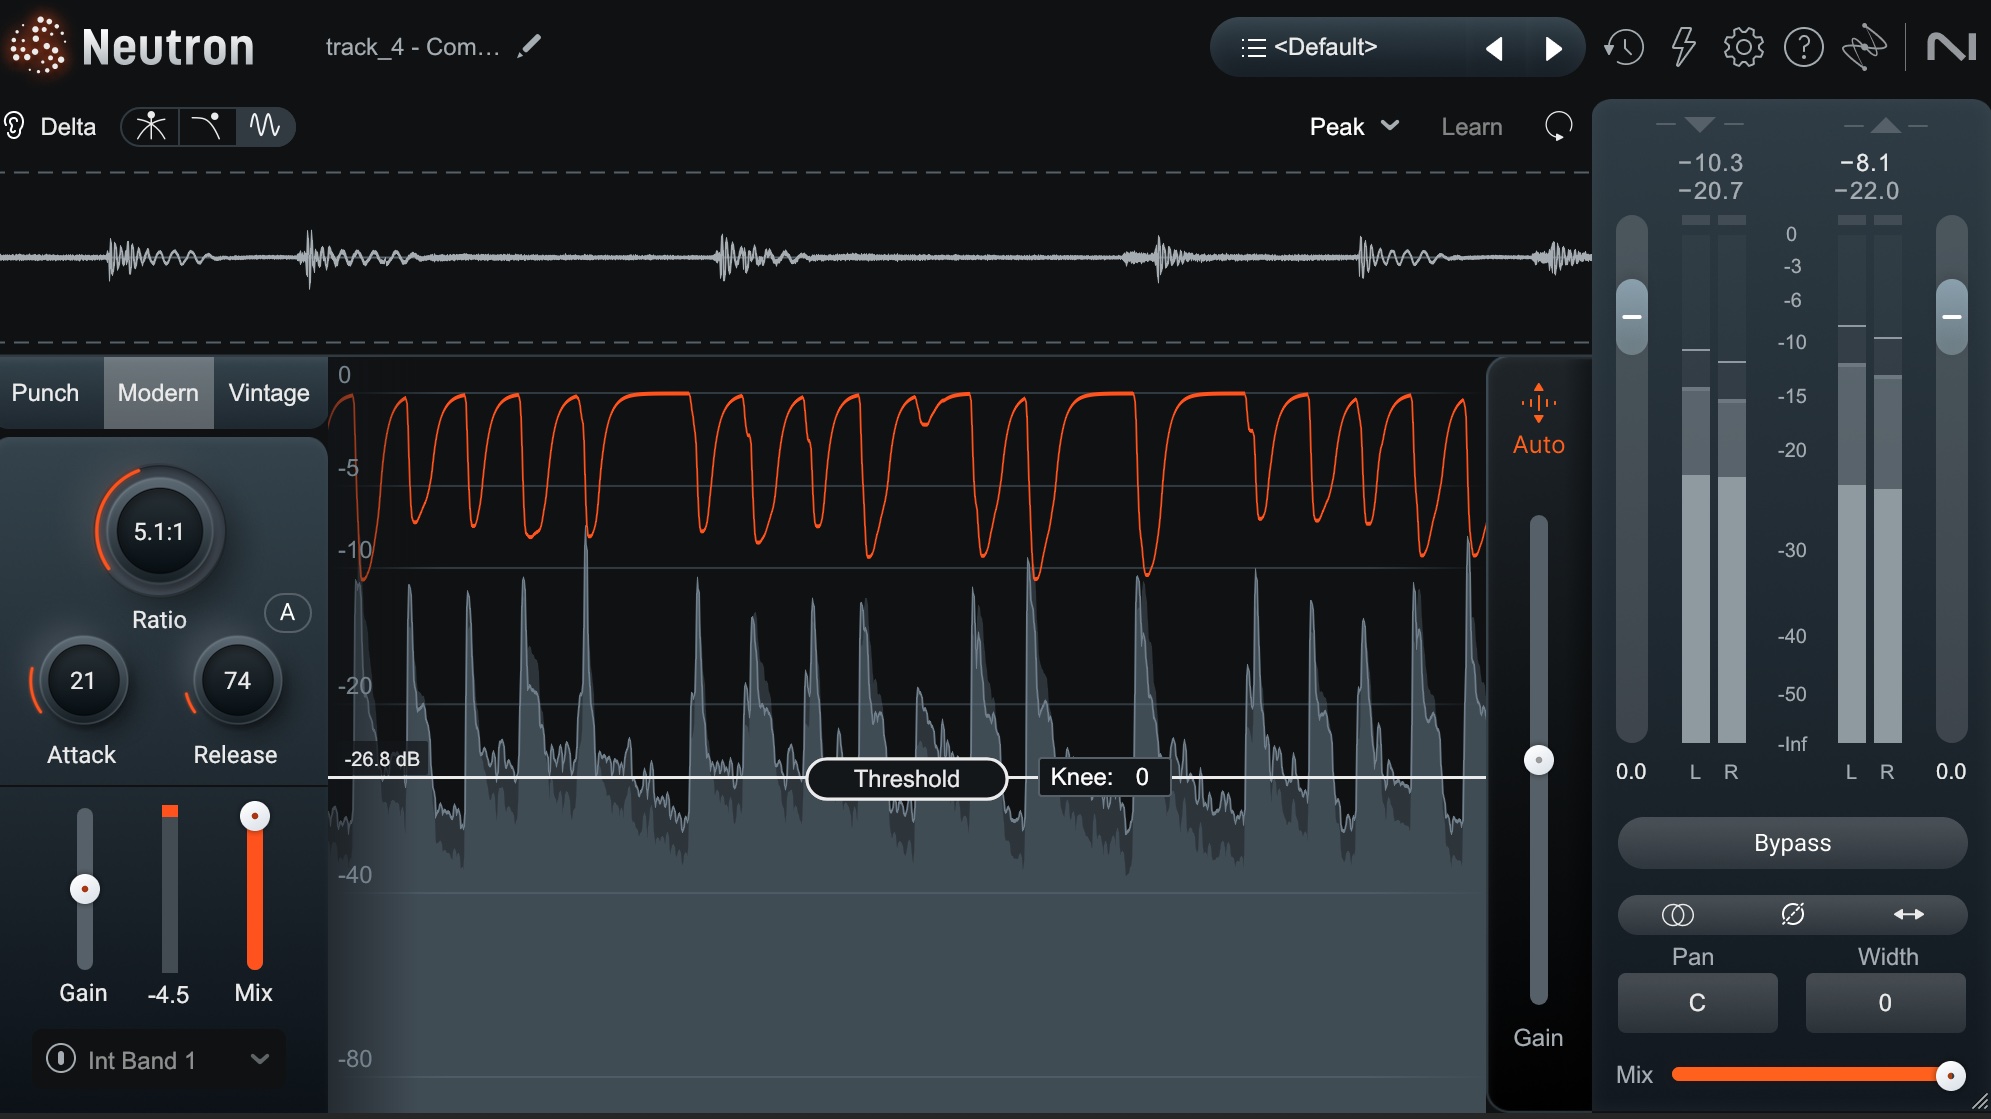This screenshot has width=1991, height=1119.
Task: Click the Pan value field C
Action: click(x=1697, y=1002)
